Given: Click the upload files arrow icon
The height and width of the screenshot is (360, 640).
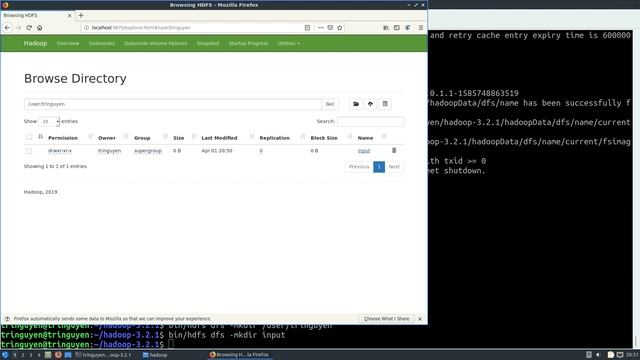Looking at the screenshot, I should coord(370,104).
